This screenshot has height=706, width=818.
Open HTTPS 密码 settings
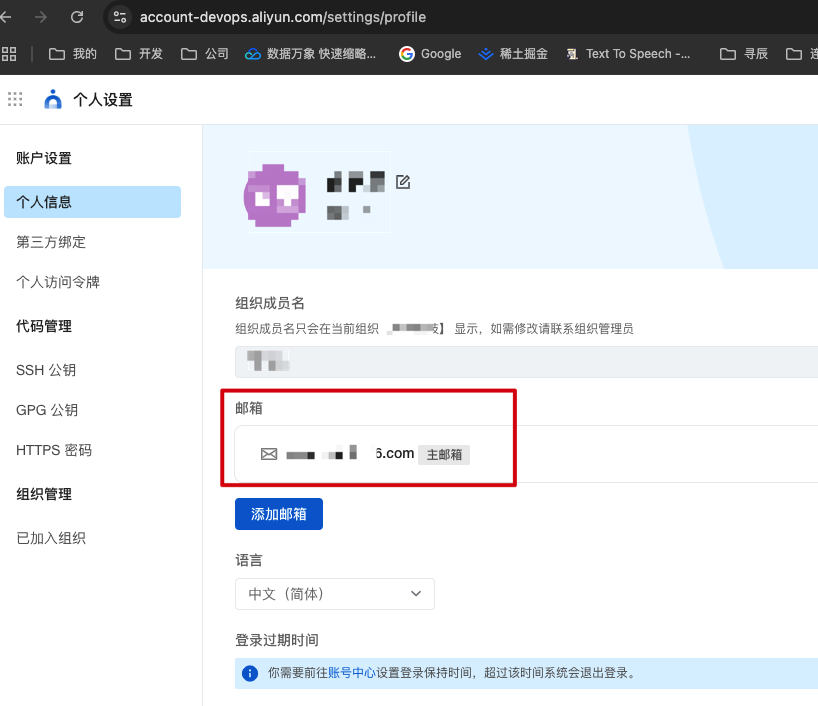tap(54, 450)
